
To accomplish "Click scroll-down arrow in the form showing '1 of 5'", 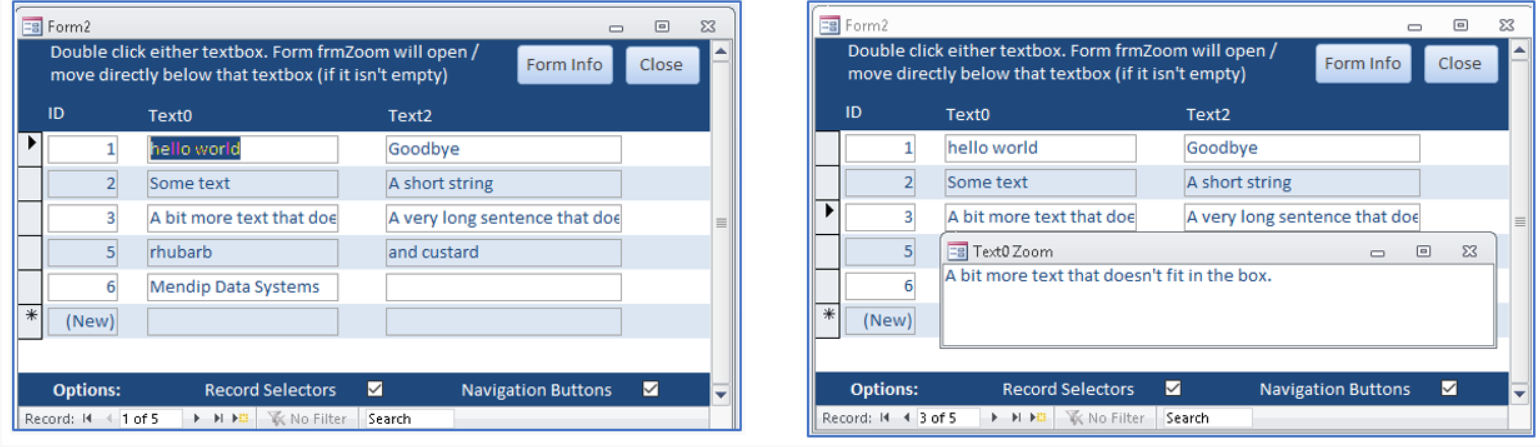I will coord(721,396).
